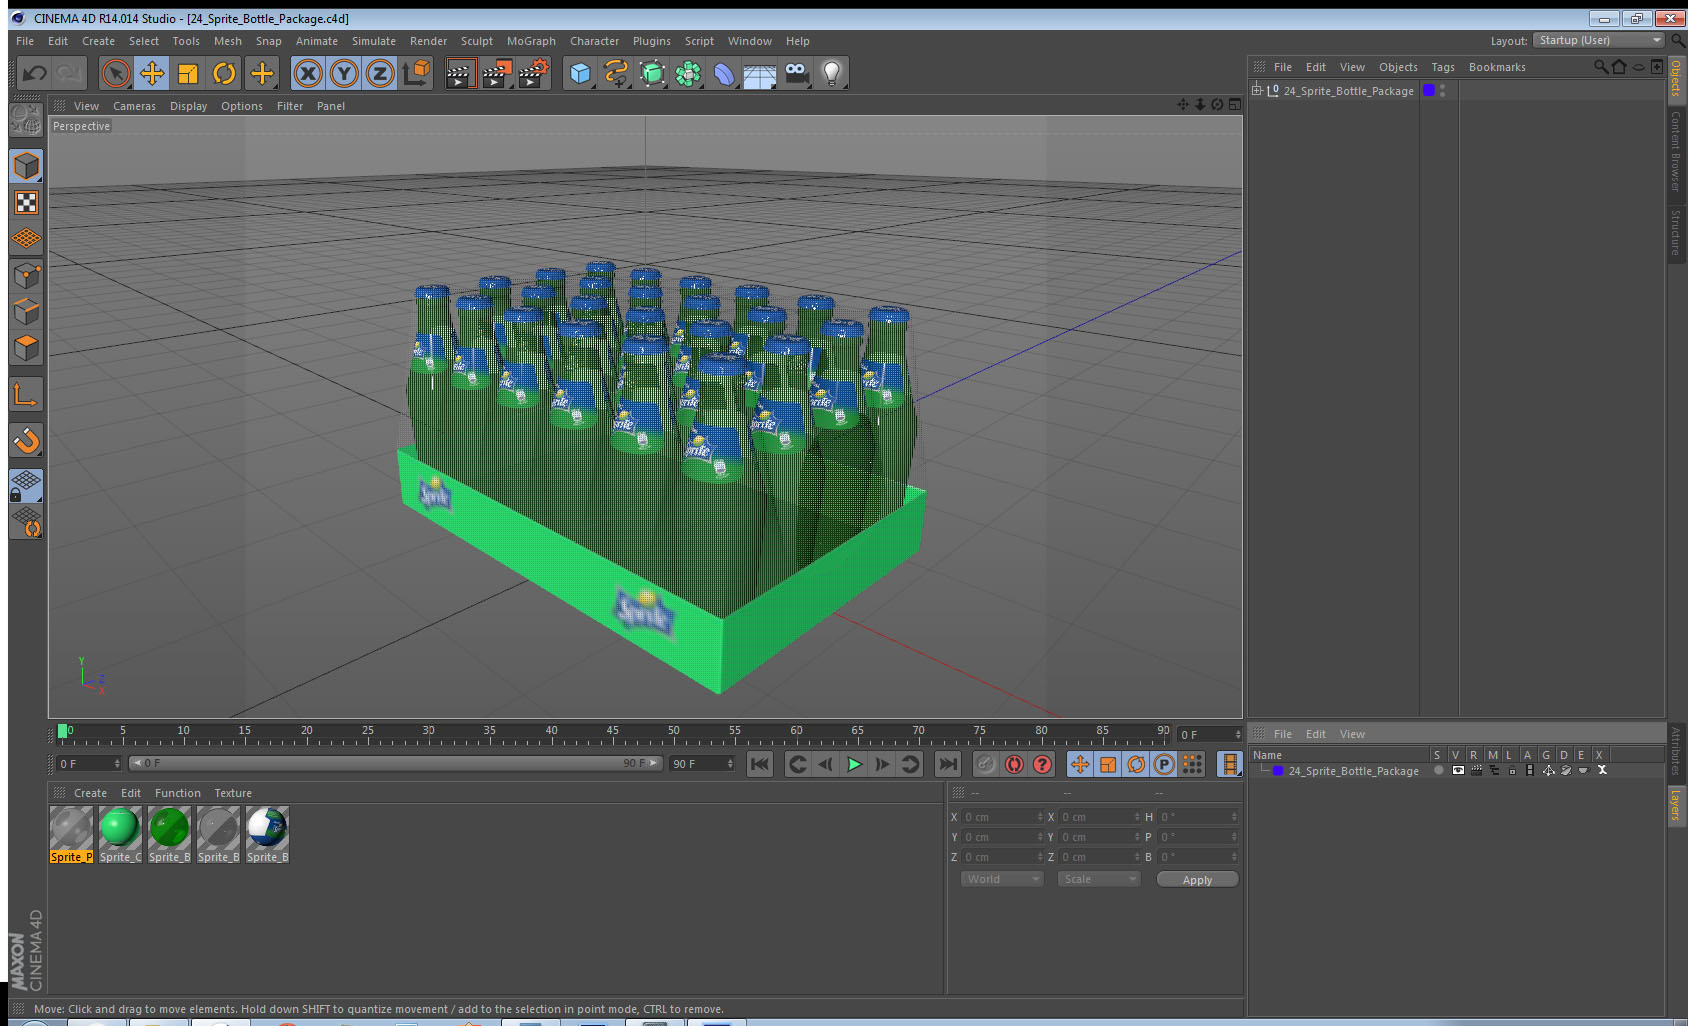The width and height of the screenshot is (1688, 1026).
Task: Open Edit Render Settings
Action: [x=533, y=73]
